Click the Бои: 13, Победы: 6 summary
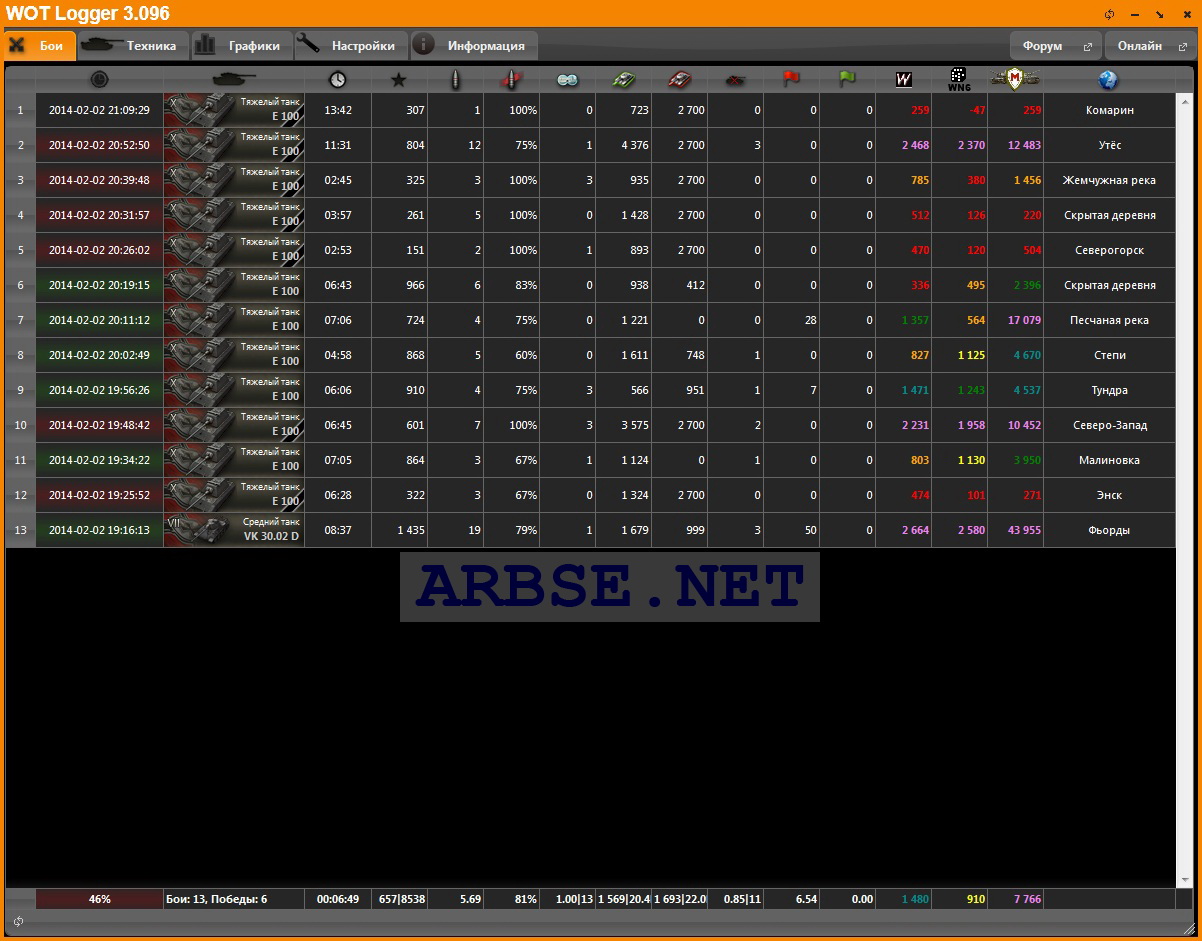1202x941 pixels. click(x=234, y=899)
